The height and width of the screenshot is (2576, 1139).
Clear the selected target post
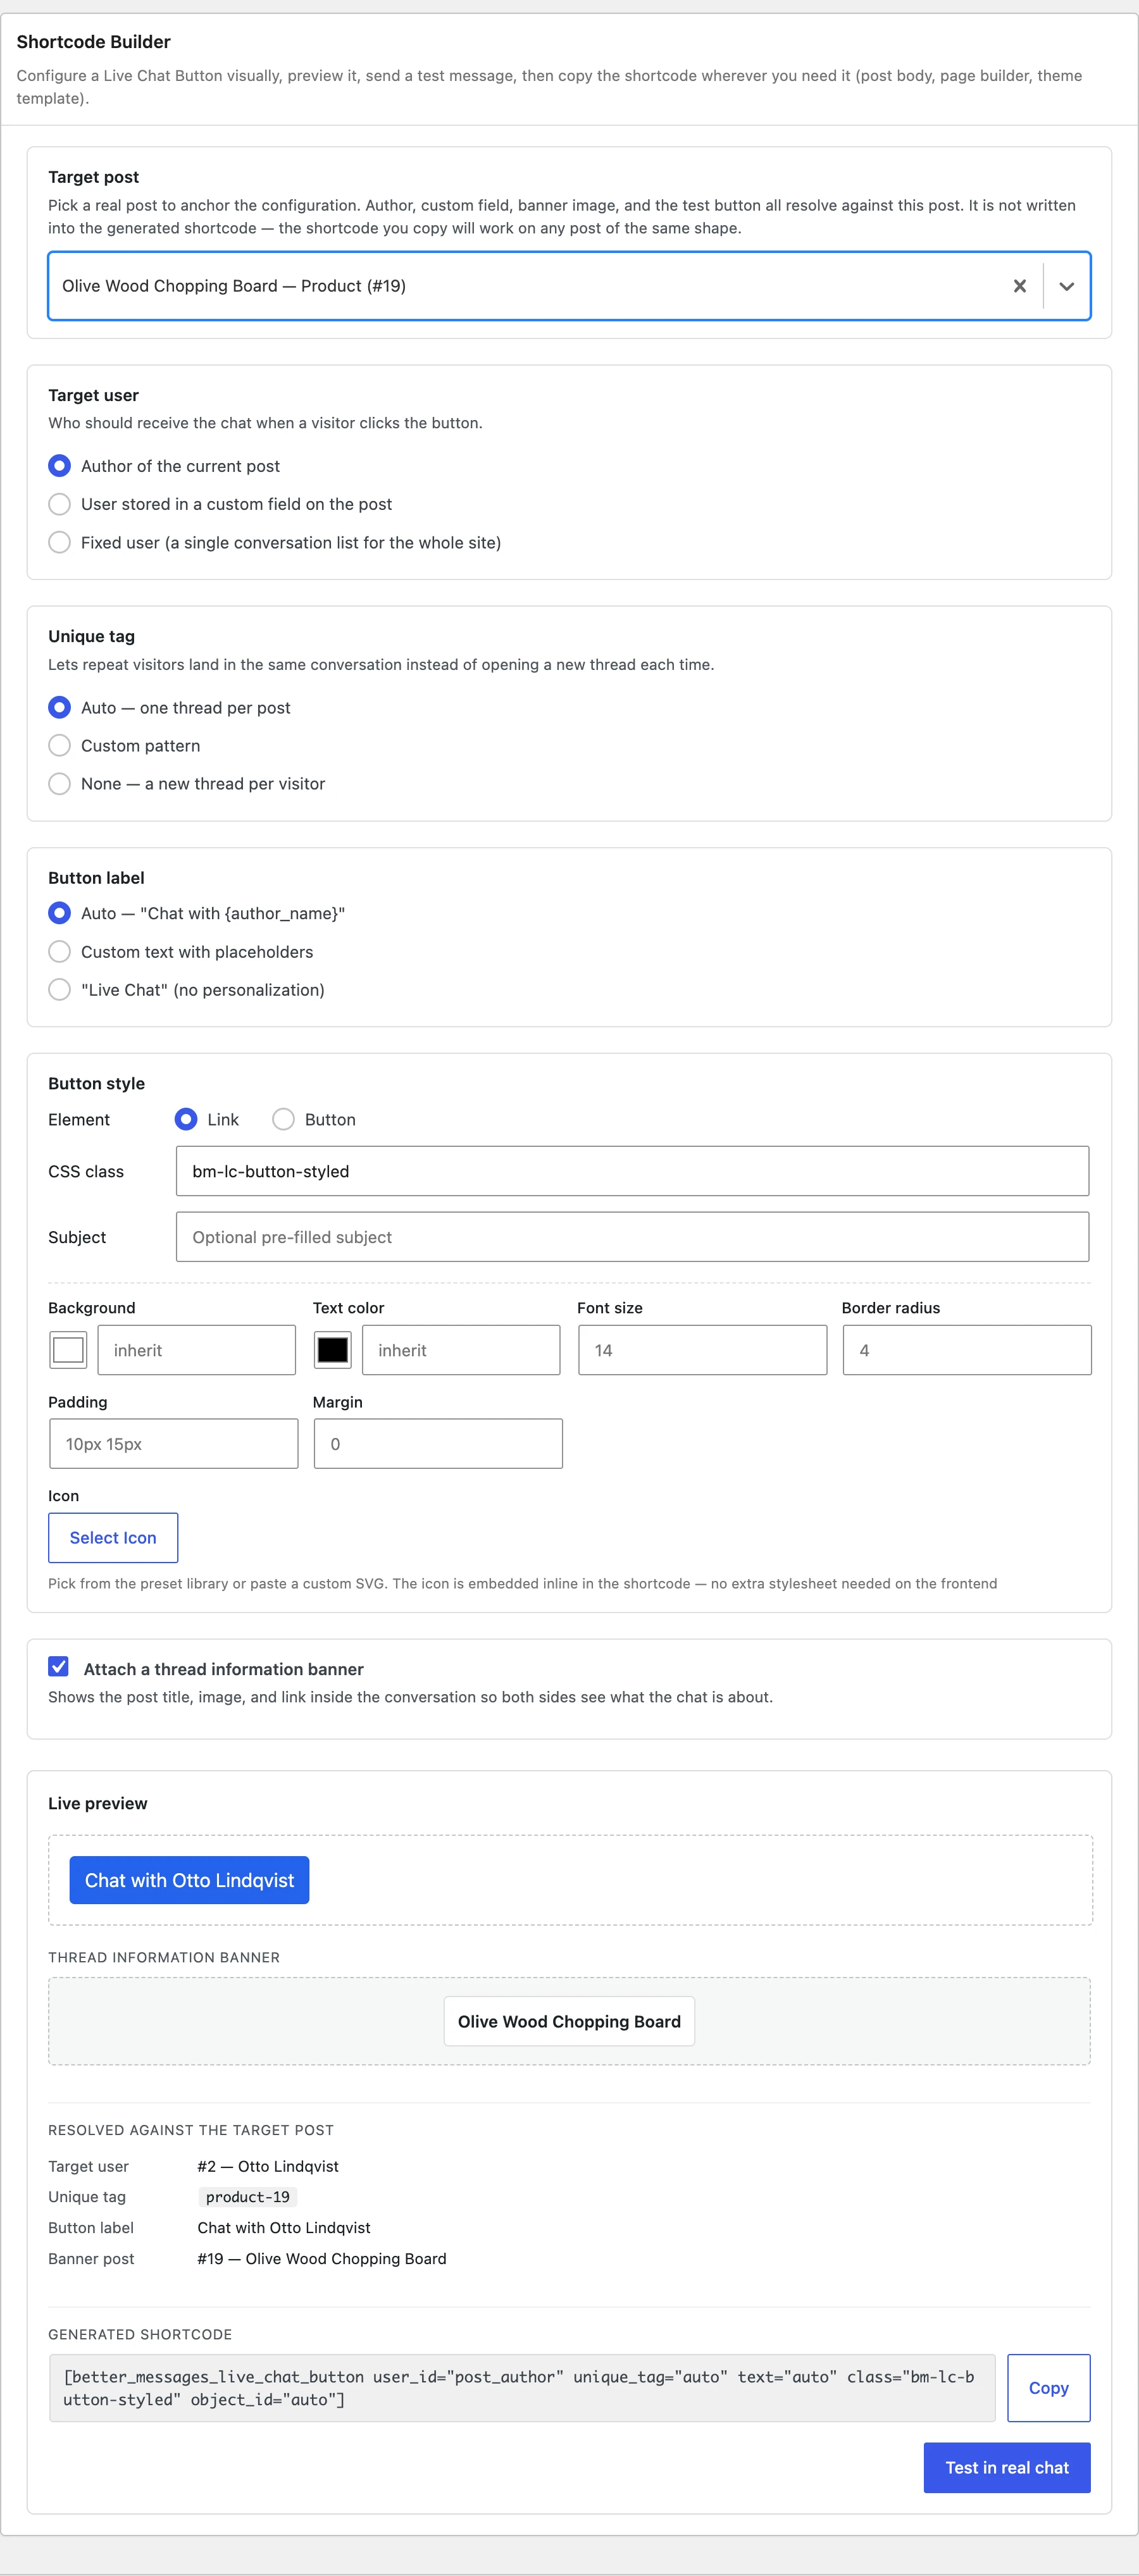[1019, 286]
